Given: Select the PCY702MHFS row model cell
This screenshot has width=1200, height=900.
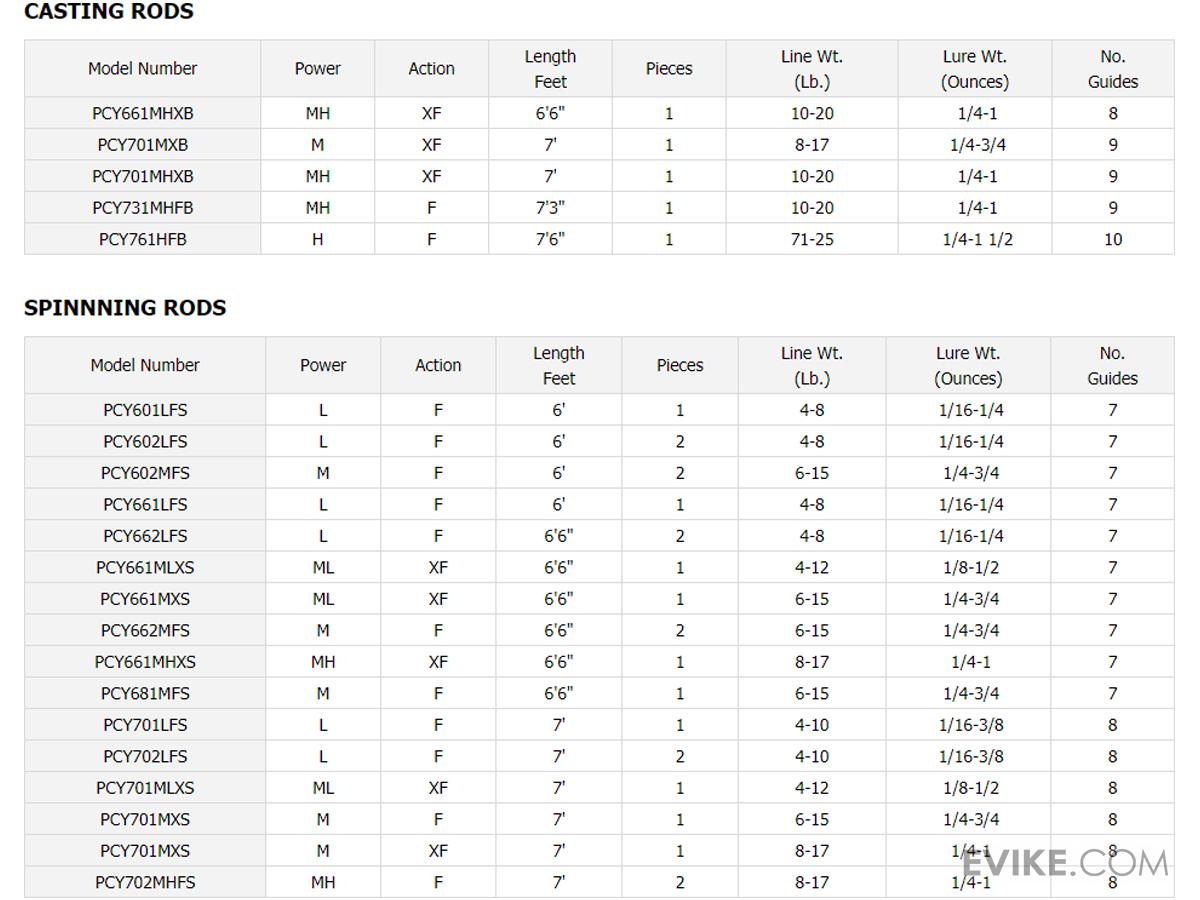Looking at the screenshot, I should (x=145, y=882).
